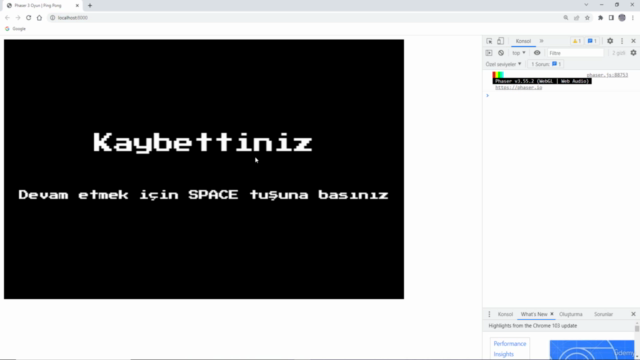Open the zoom magnifier icon in address bar
This screenshot has height=360, width=640.
[x=566, y=18]
